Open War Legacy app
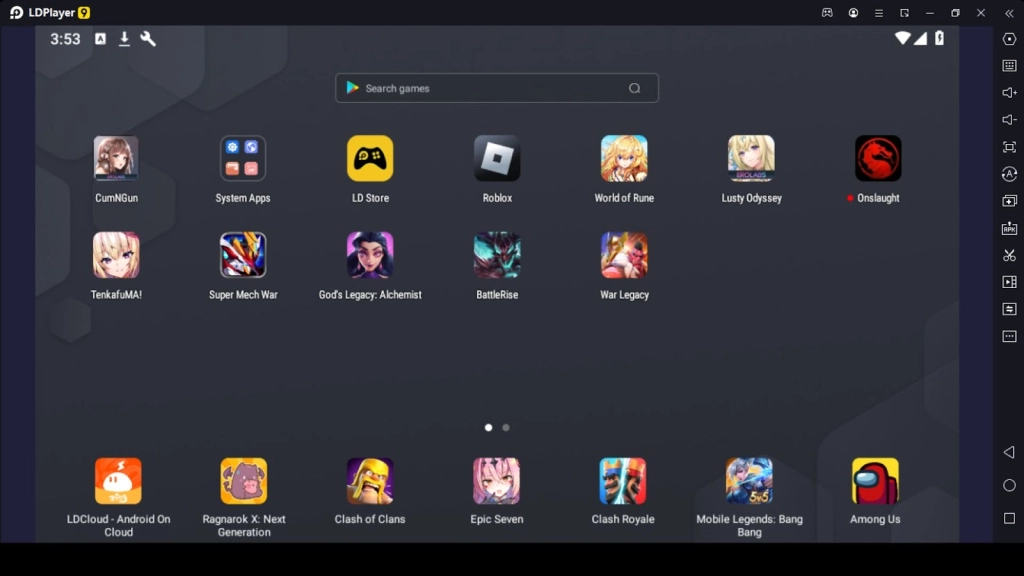The image size is (1024, 576). tap(624, 255)
